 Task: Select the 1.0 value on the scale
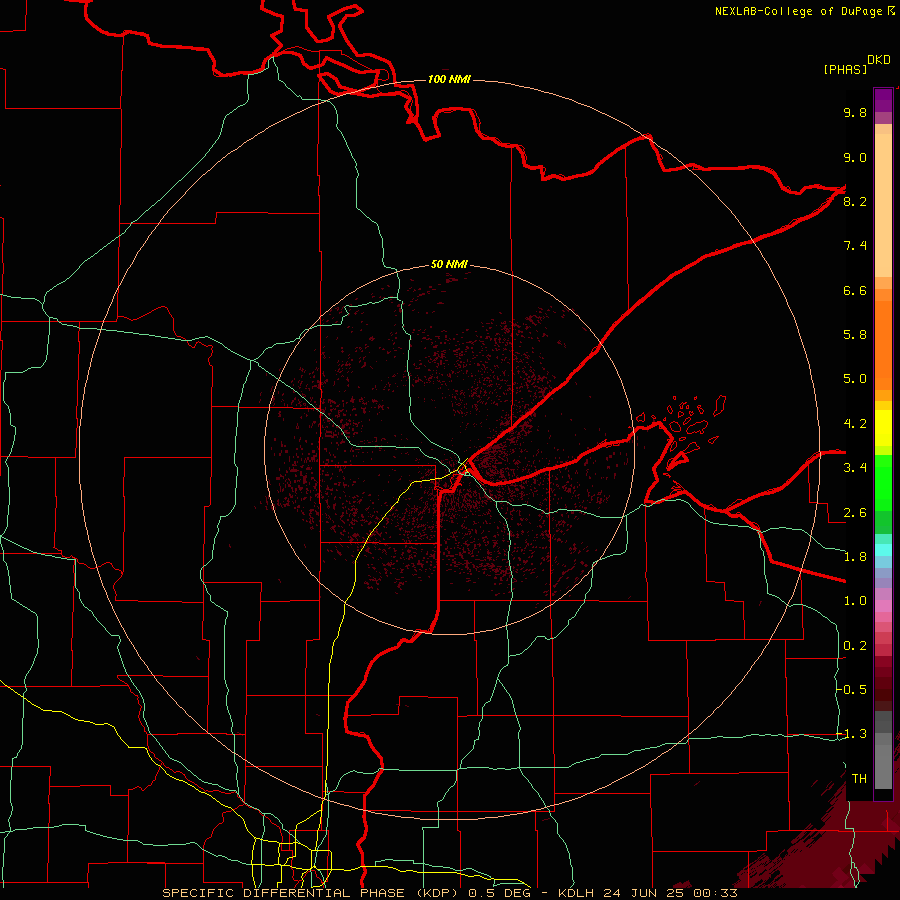click(x=855, y=601)
